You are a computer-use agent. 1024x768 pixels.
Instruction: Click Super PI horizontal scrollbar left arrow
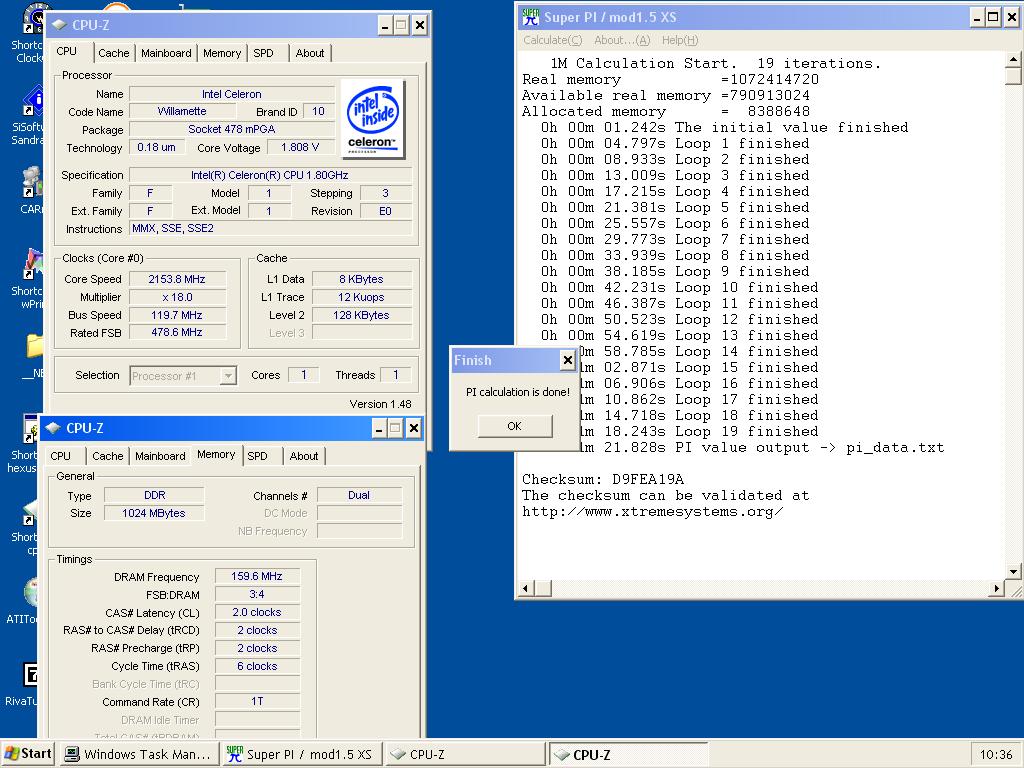pos(526,588)
